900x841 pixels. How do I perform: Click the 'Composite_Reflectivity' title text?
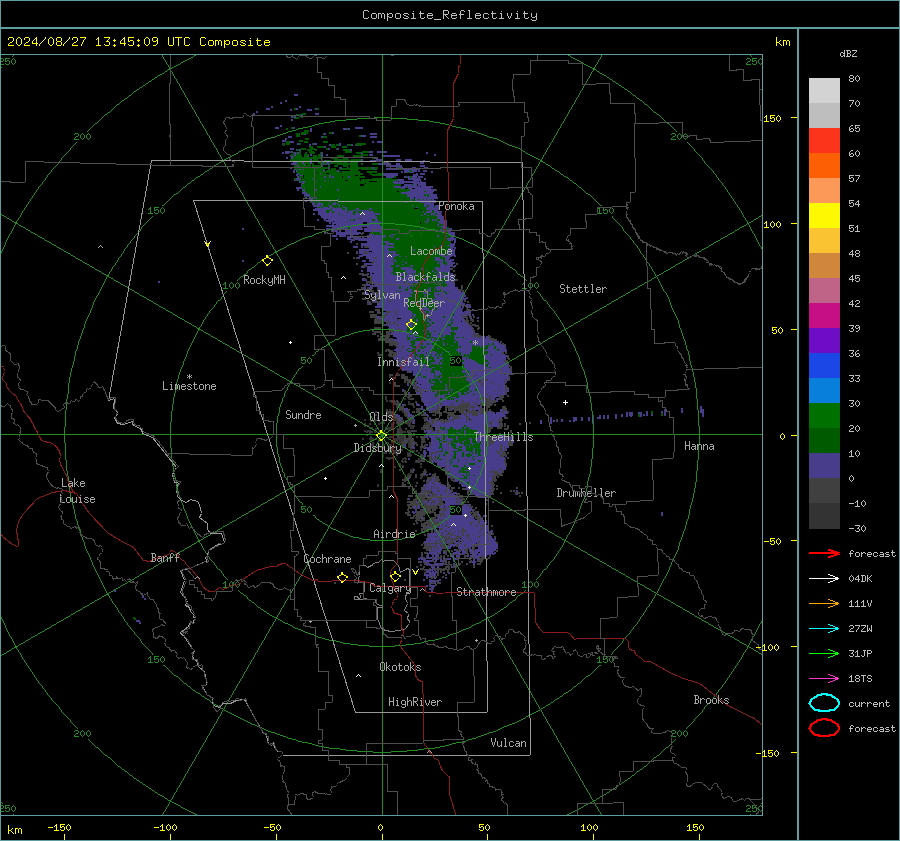point(450,15)
